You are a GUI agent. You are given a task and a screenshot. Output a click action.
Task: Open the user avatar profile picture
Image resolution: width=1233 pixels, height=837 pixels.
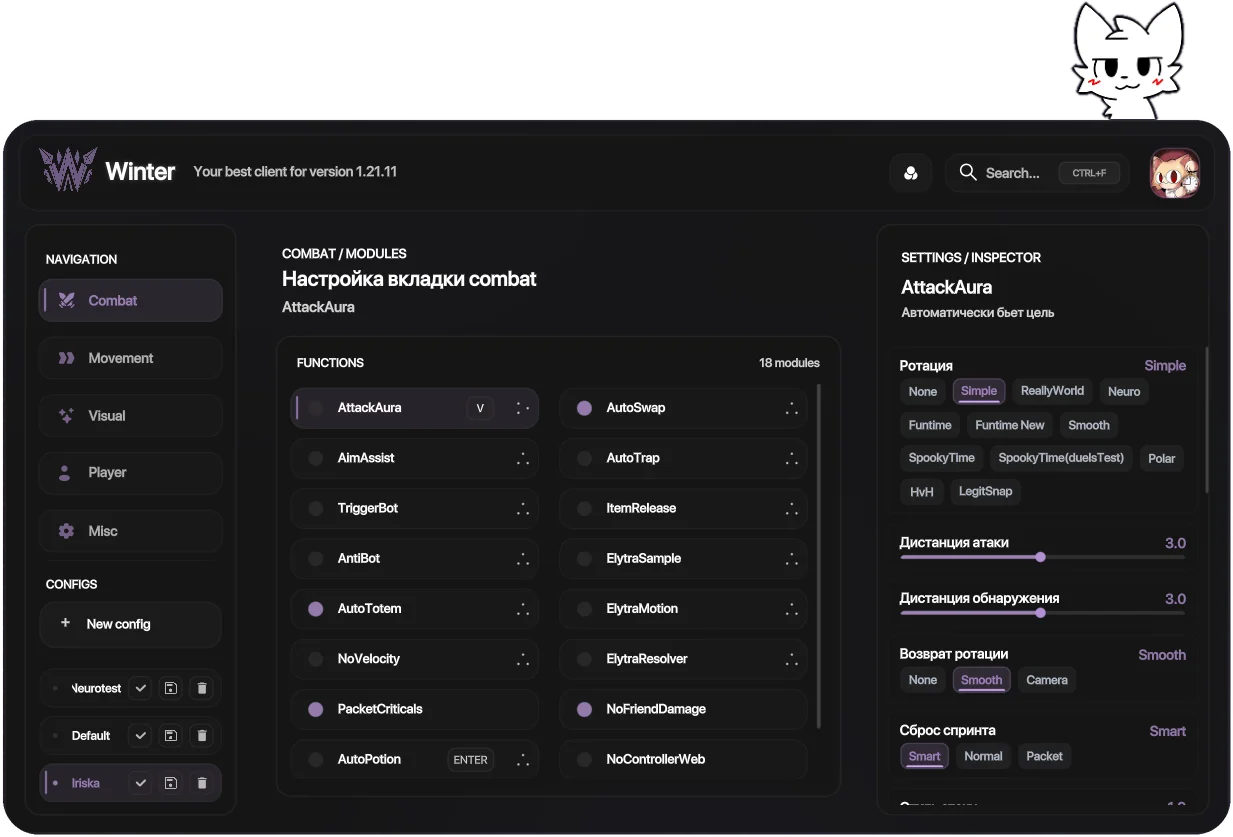coord(1175,173)
